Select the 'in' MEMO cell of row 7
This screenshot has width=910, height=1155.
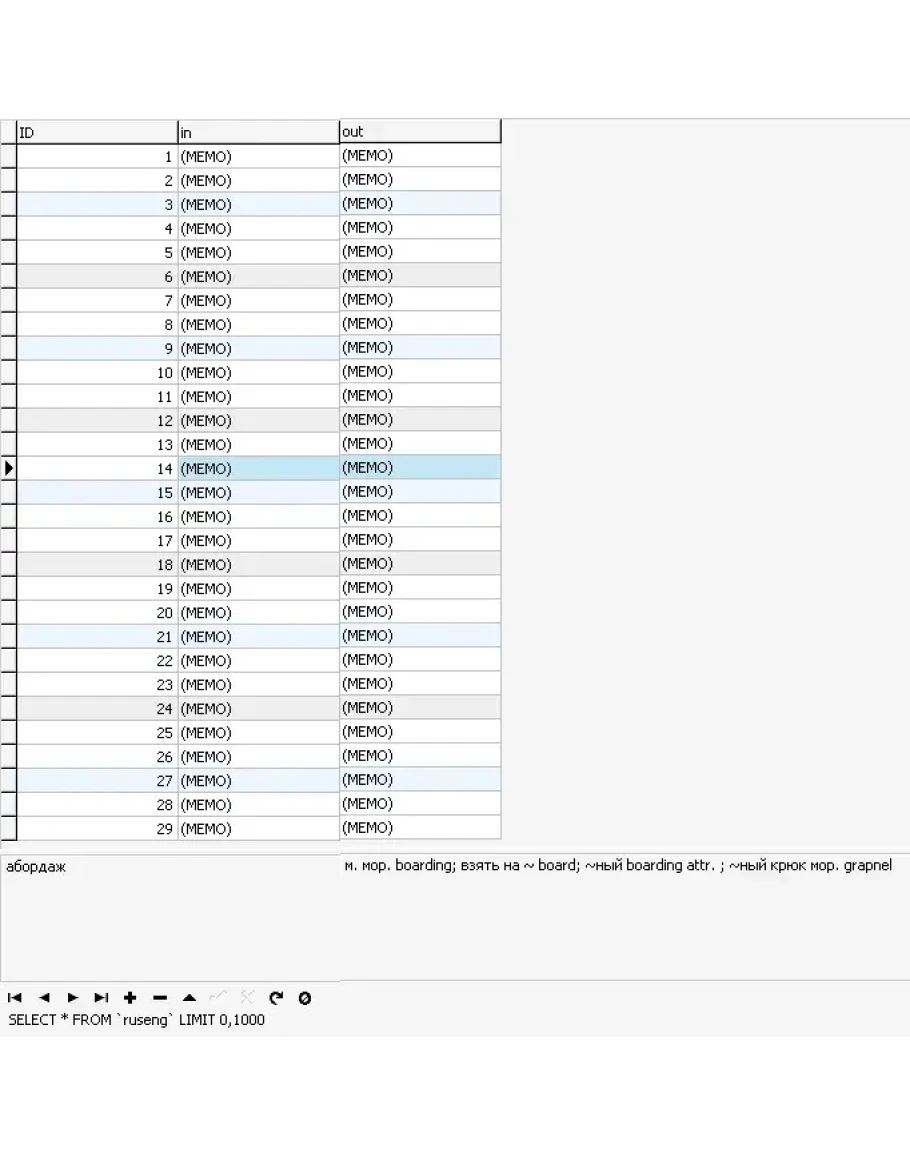(258, 301)
